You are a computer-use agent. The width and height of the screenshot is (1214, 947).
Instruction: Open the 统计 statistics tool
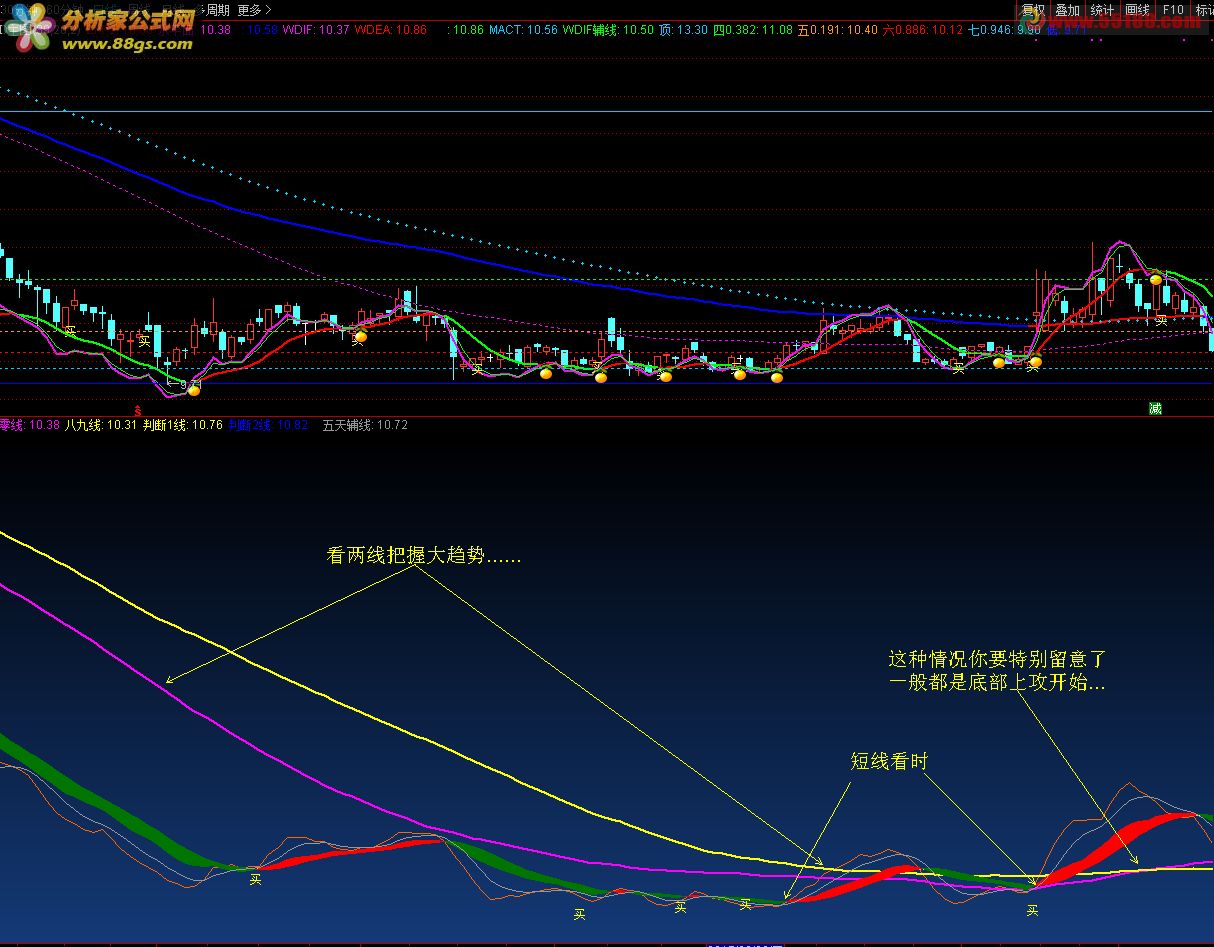(x=1102, y=10)
